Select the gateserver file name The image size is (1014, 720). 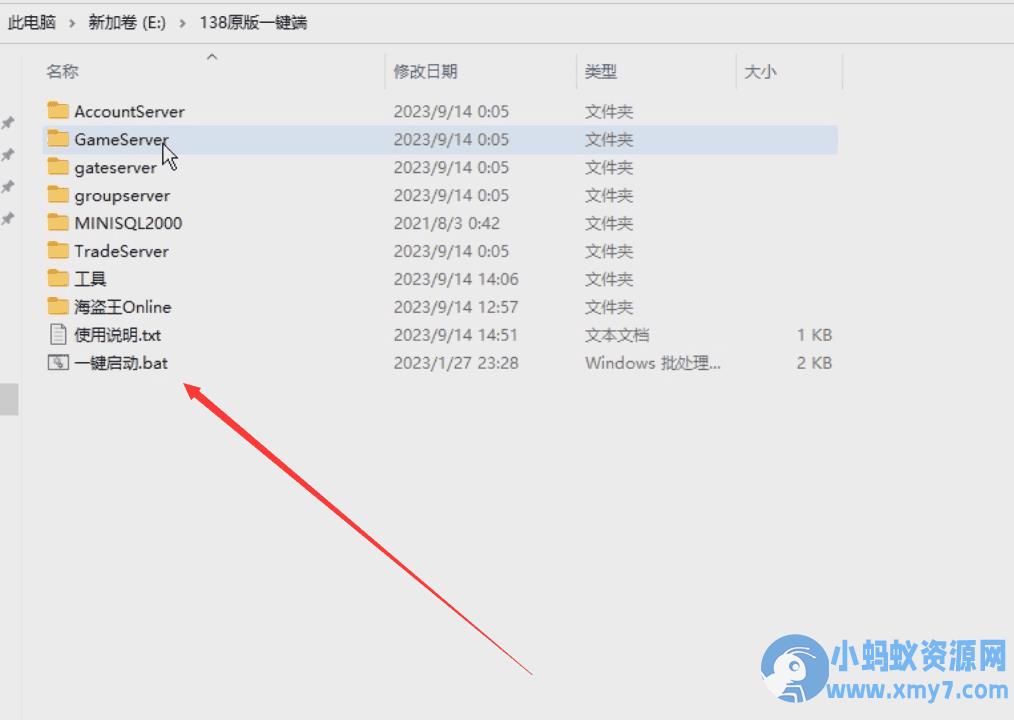click(x=115, y=168)
